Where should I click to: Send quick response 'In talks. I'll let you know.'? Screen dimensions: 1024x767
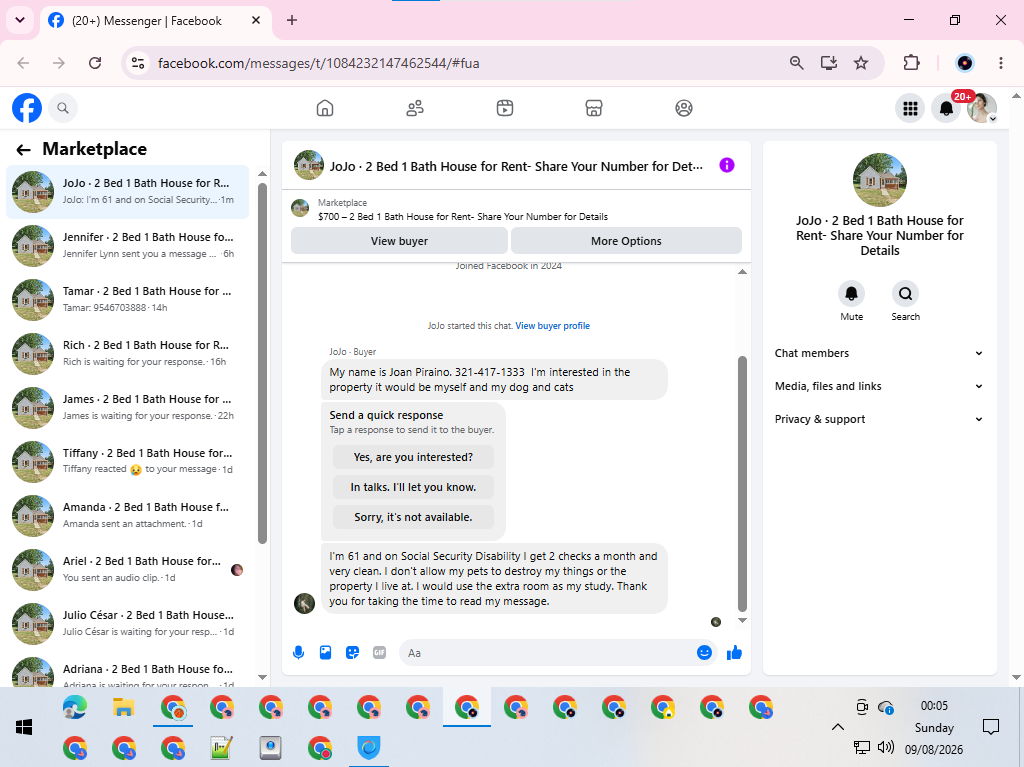(413, 487)
